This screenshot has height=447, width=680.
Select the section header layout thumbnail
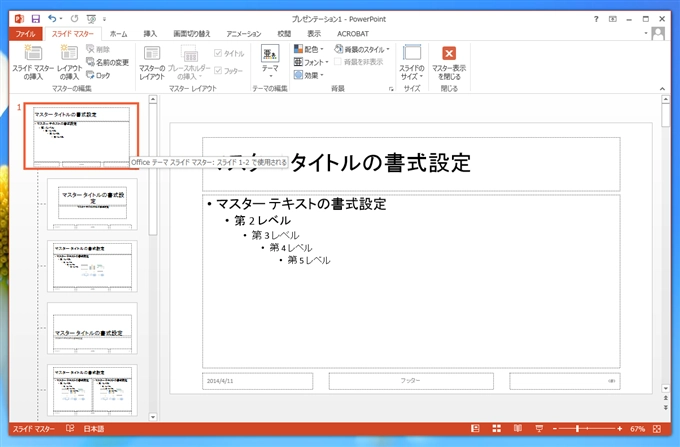click(x=92, y=328)
